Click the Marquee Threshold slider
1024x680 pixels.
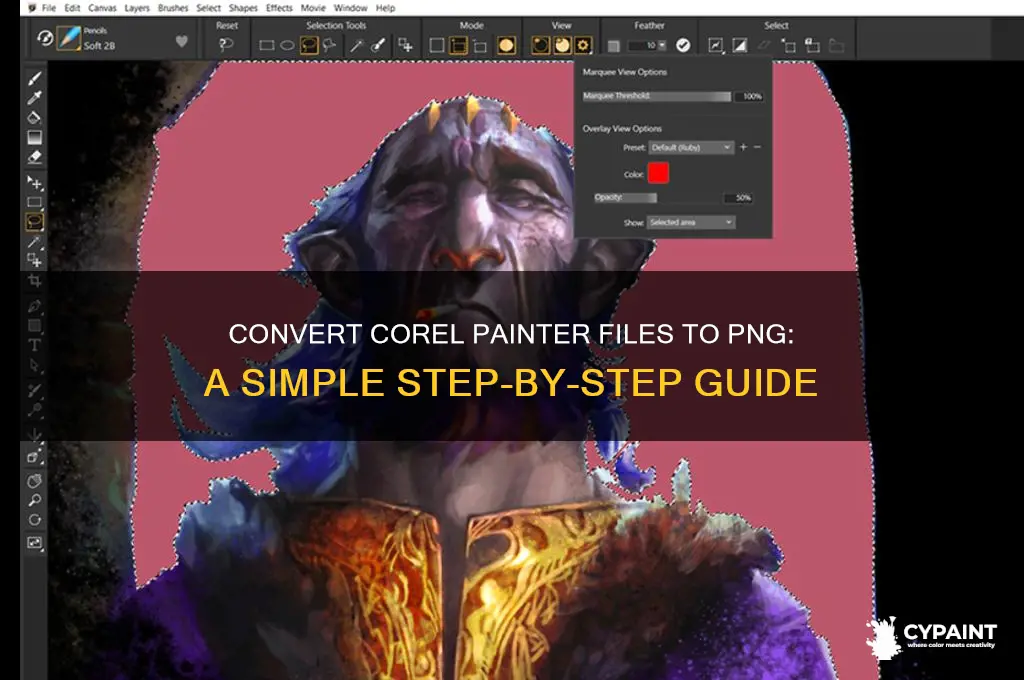(x=656, y=96)
